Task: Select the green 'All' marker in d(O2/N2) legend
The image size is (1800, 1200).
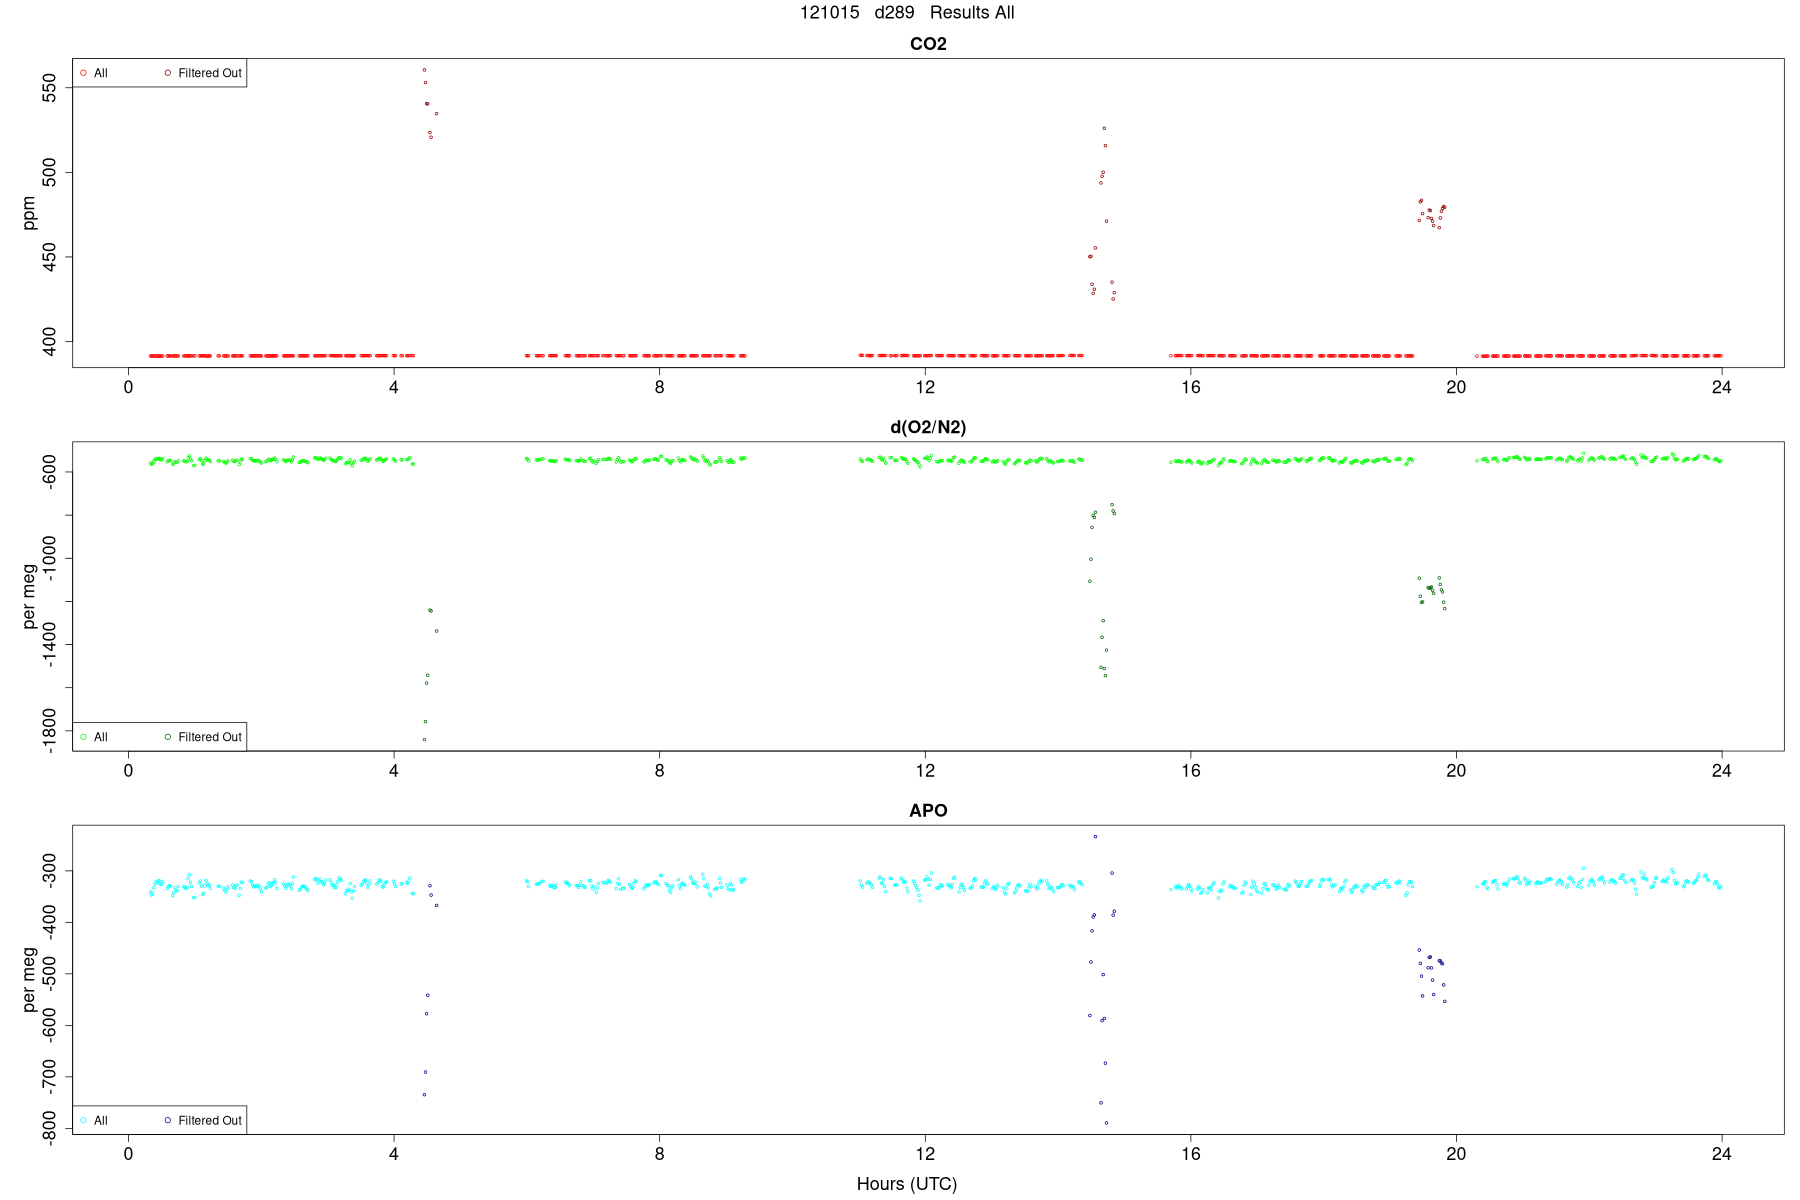Action: (x=83, y=737)
